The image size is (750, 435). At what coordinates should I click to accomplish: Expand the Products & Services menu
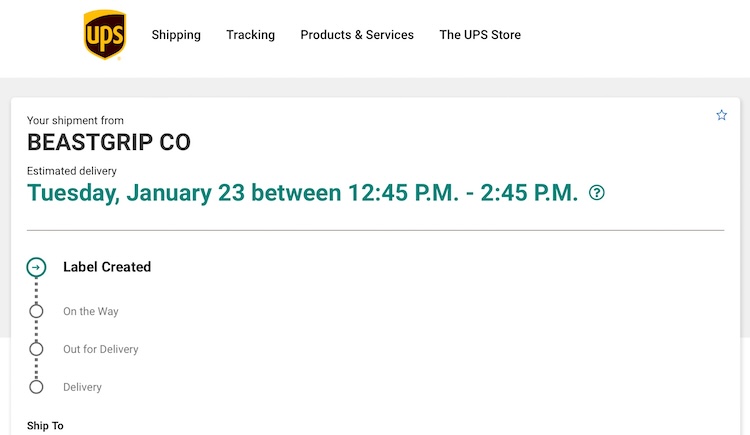[x=357, y=35]
